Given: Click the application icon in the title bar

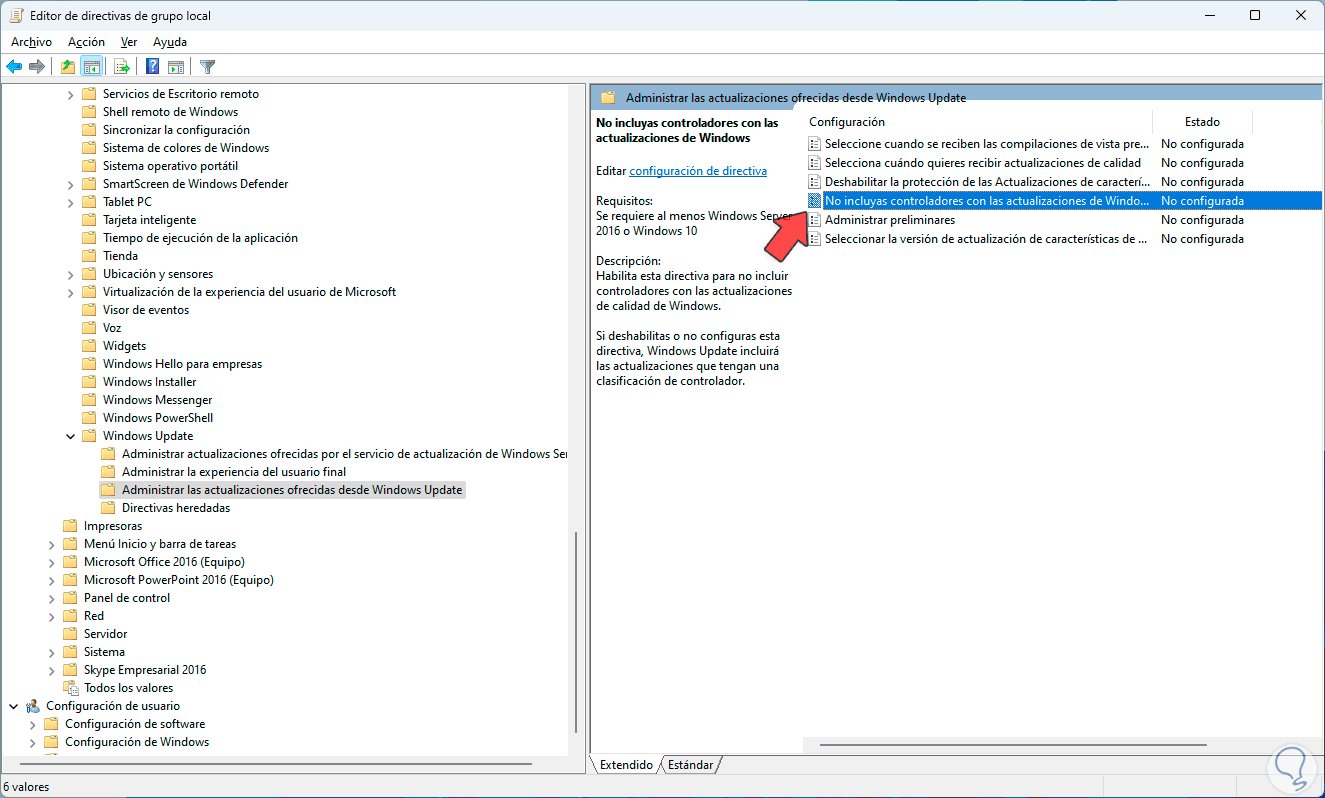Looking at the screenshot, I should [17, 16].
